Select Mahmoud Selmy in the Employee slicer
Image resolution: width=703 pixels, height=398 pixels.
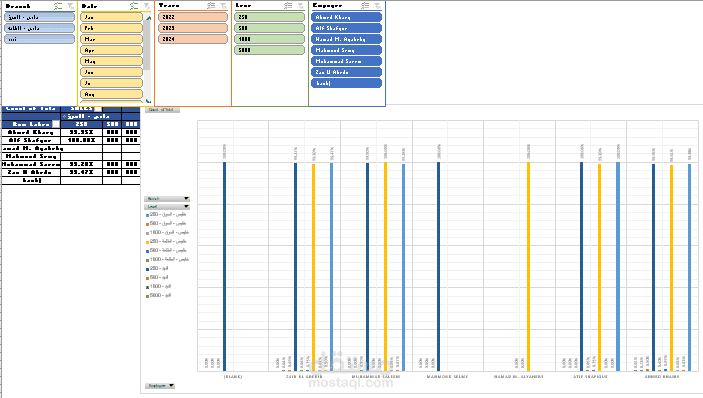[347, 50]
